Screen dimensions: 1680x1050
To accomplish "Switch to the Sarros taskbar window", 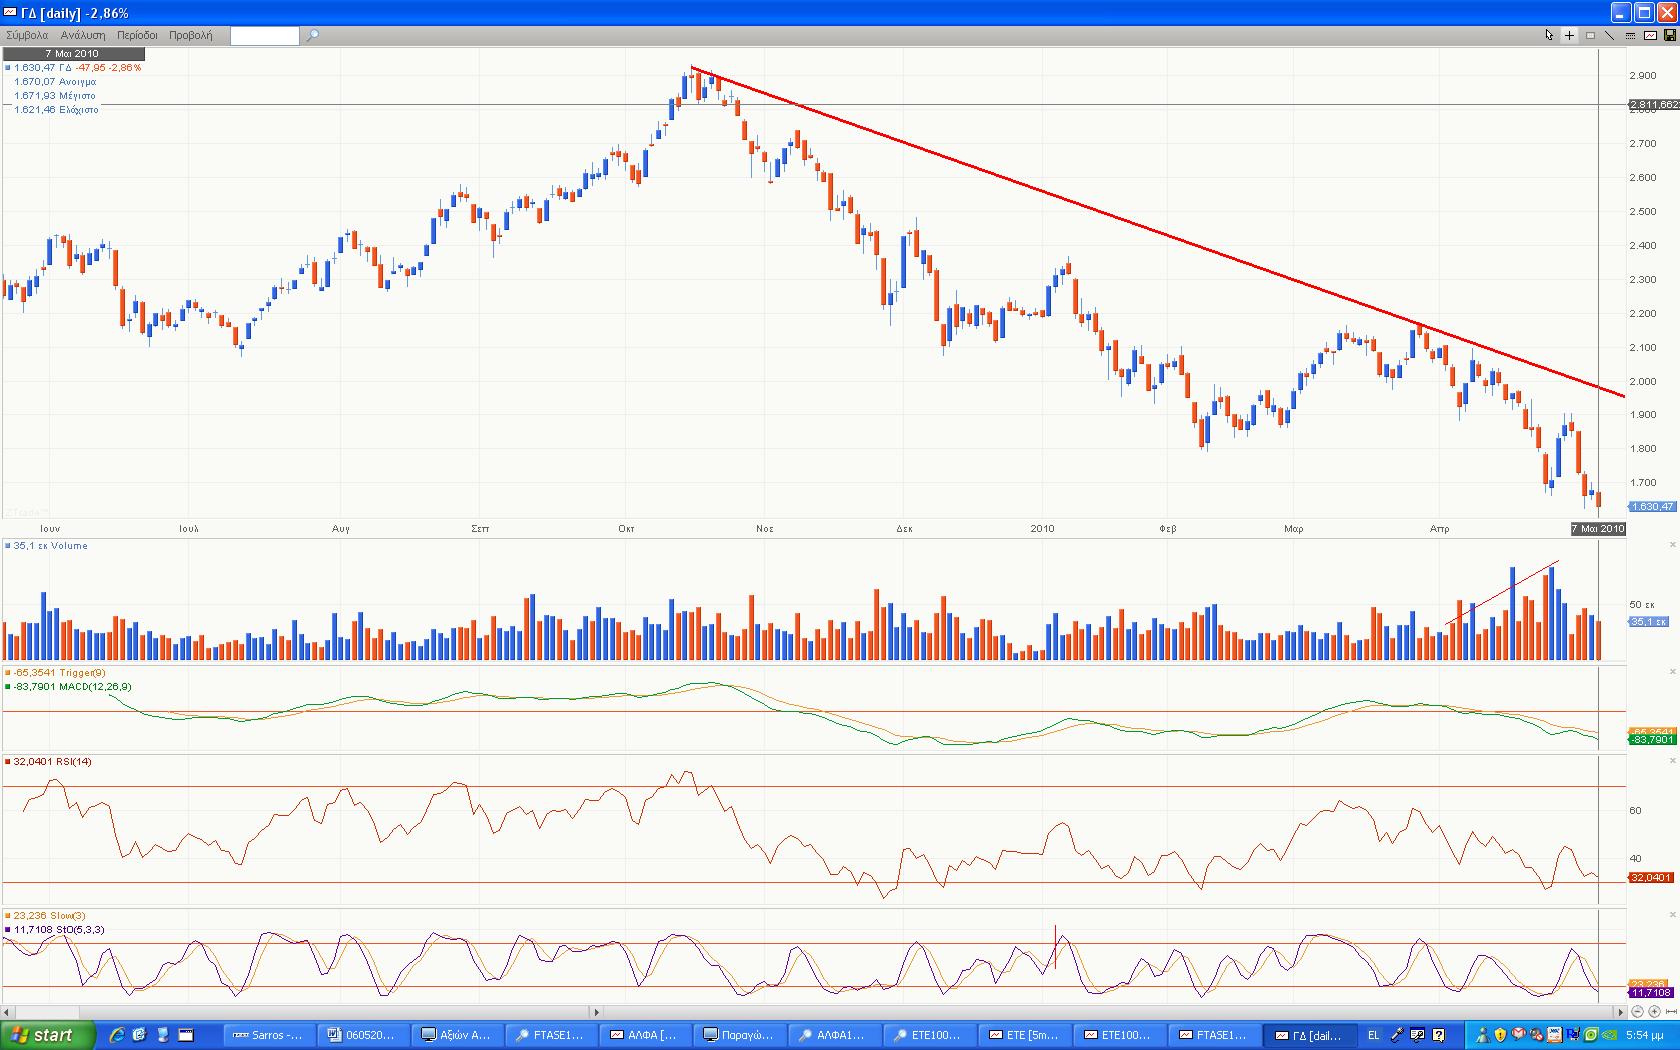I will coord(268,1035).
